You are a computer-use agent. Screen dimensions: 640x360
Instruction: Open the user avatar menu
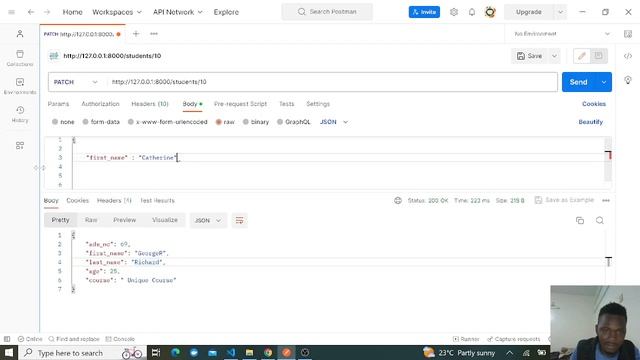(x=490, y=12)
